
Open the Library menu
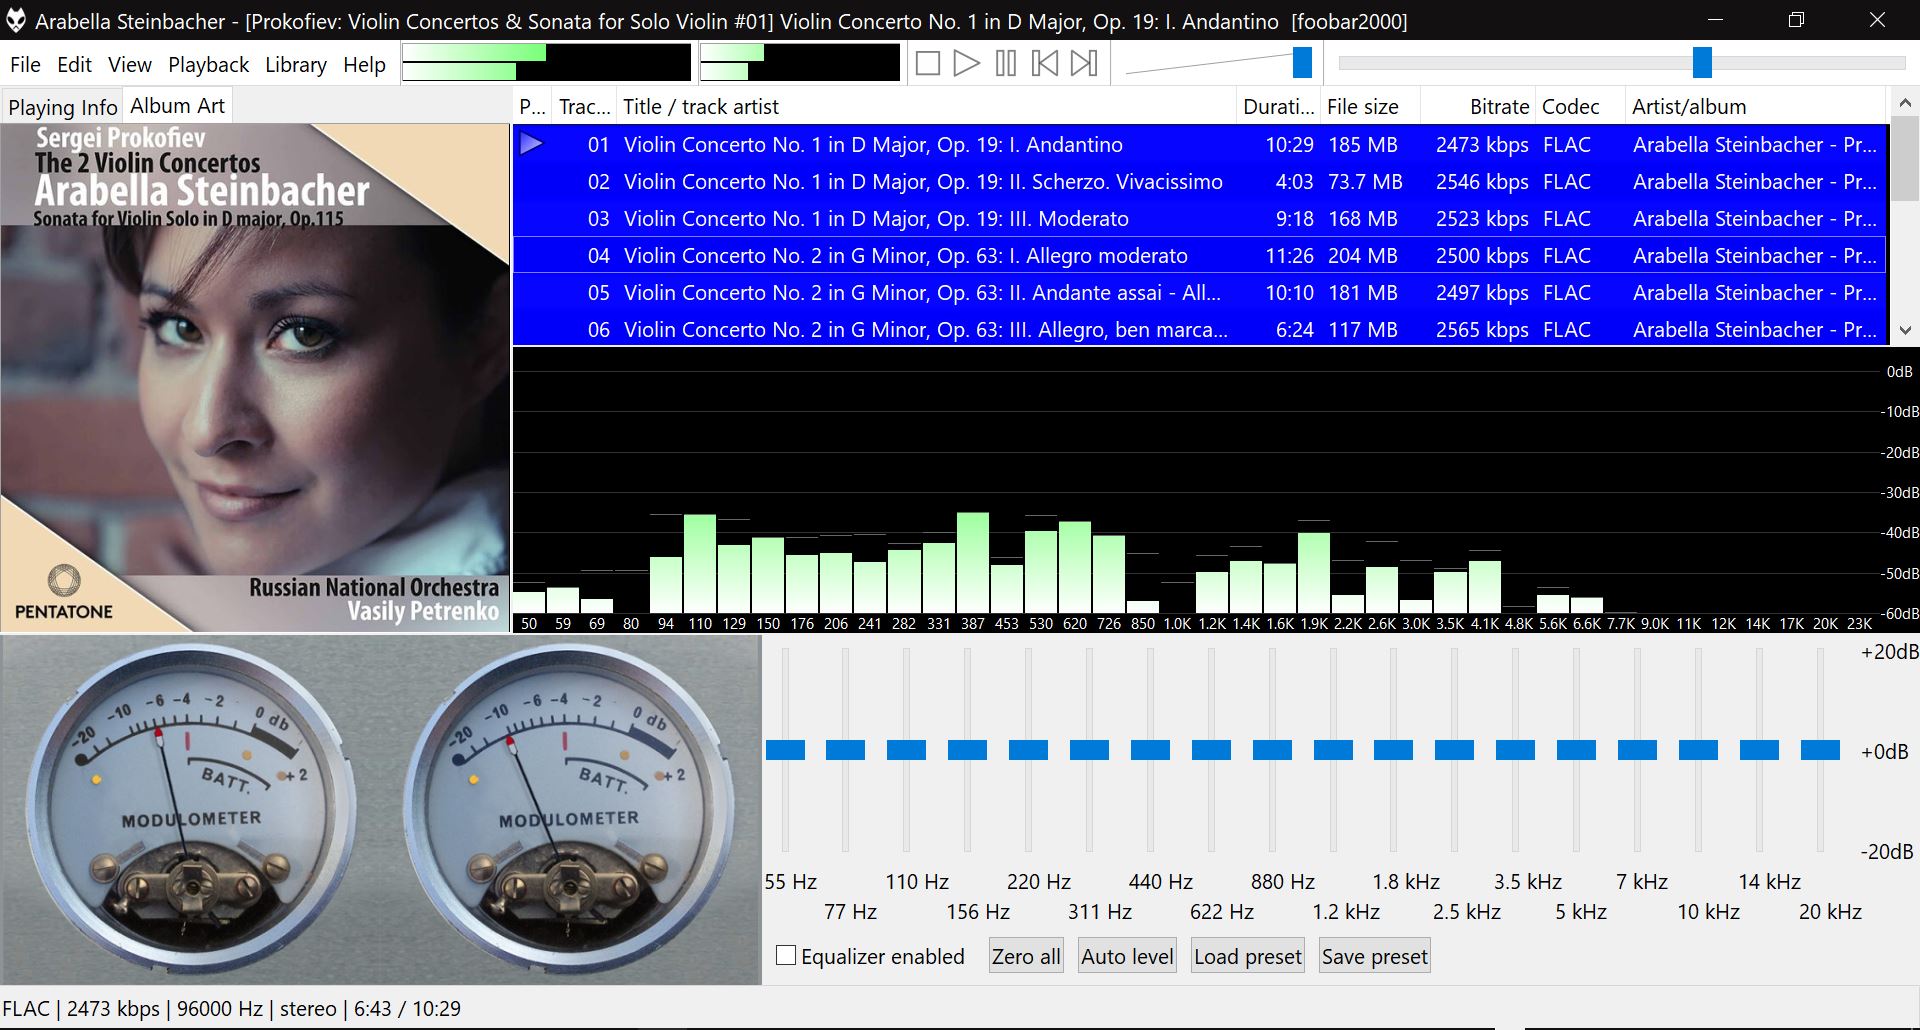pos(296,65)
